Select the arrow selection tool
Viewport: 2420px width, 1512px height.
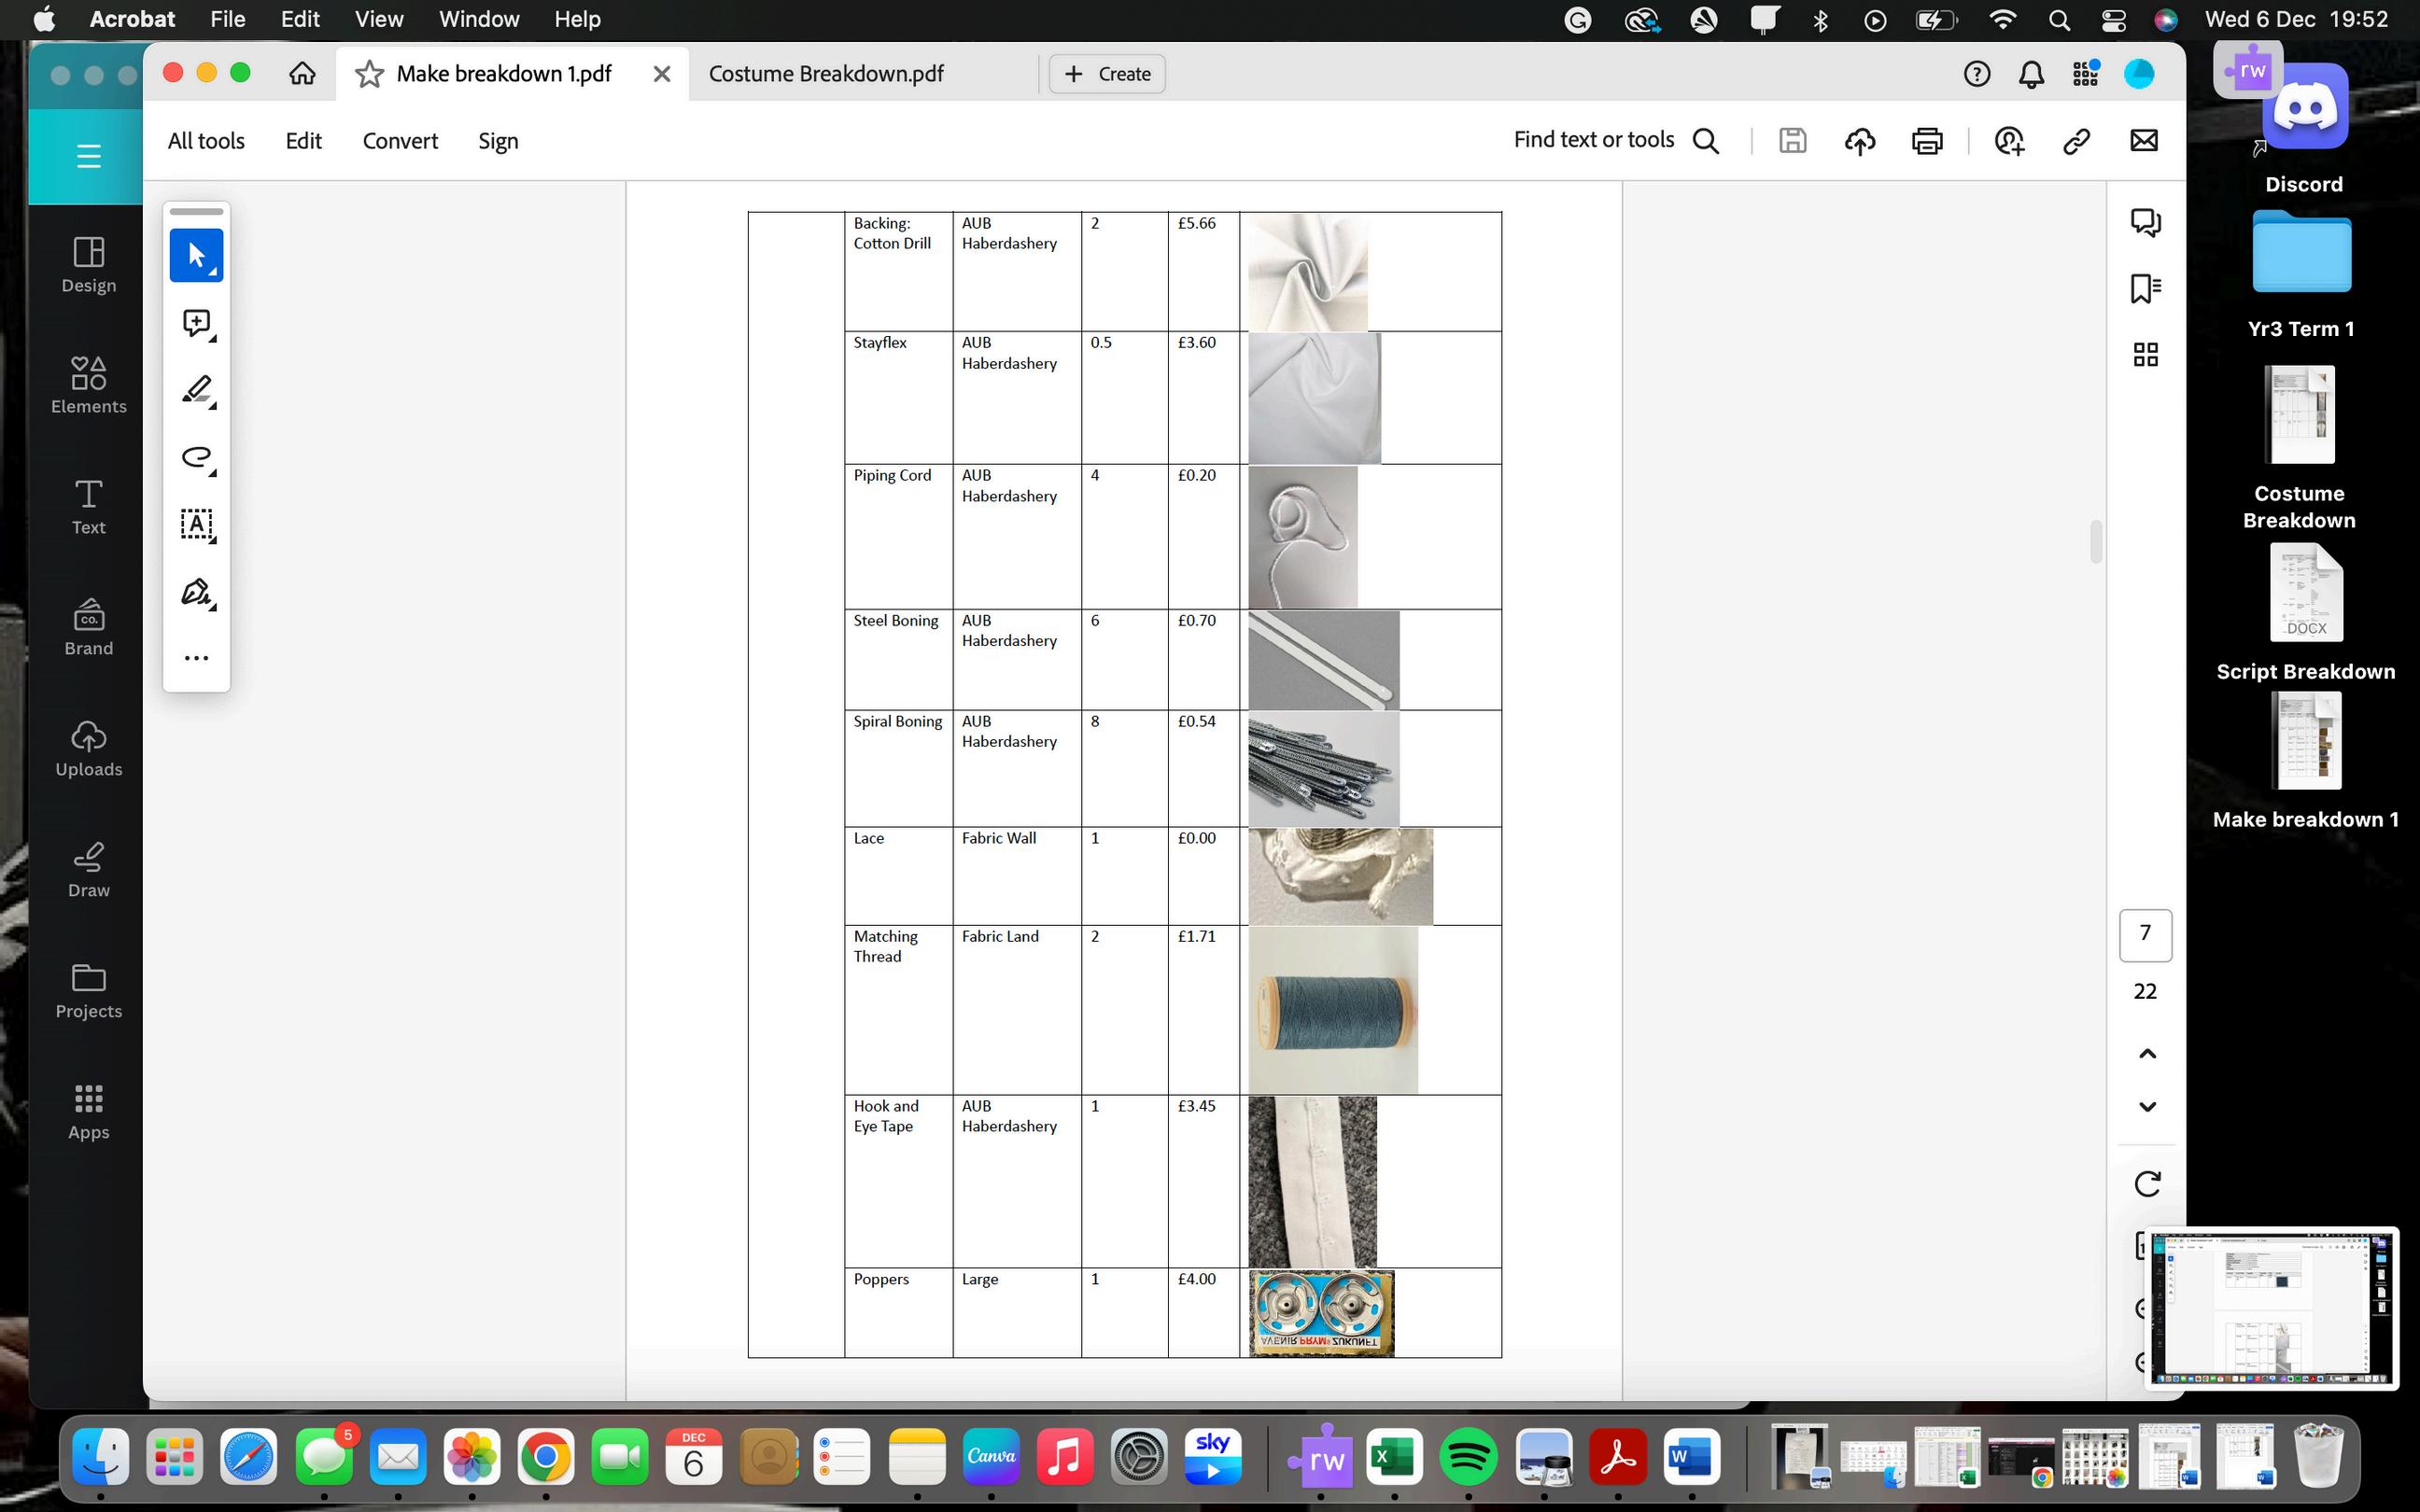(196, 255)
